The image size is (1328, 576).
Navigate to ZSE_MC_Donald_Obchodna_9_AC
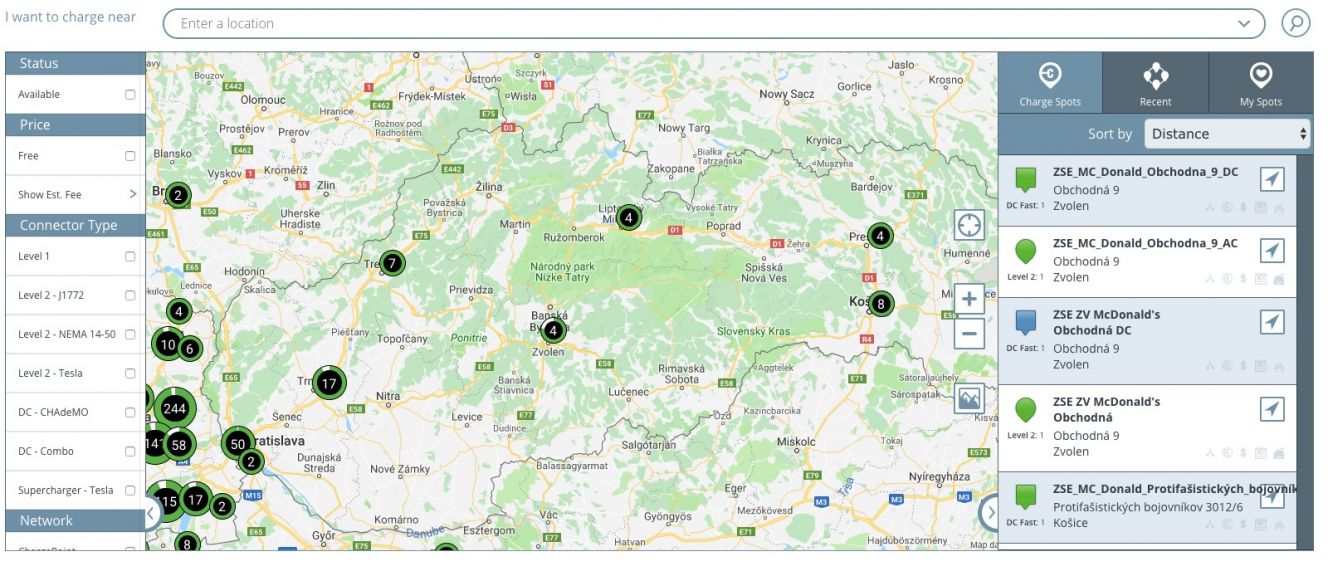pos(1271,250)
